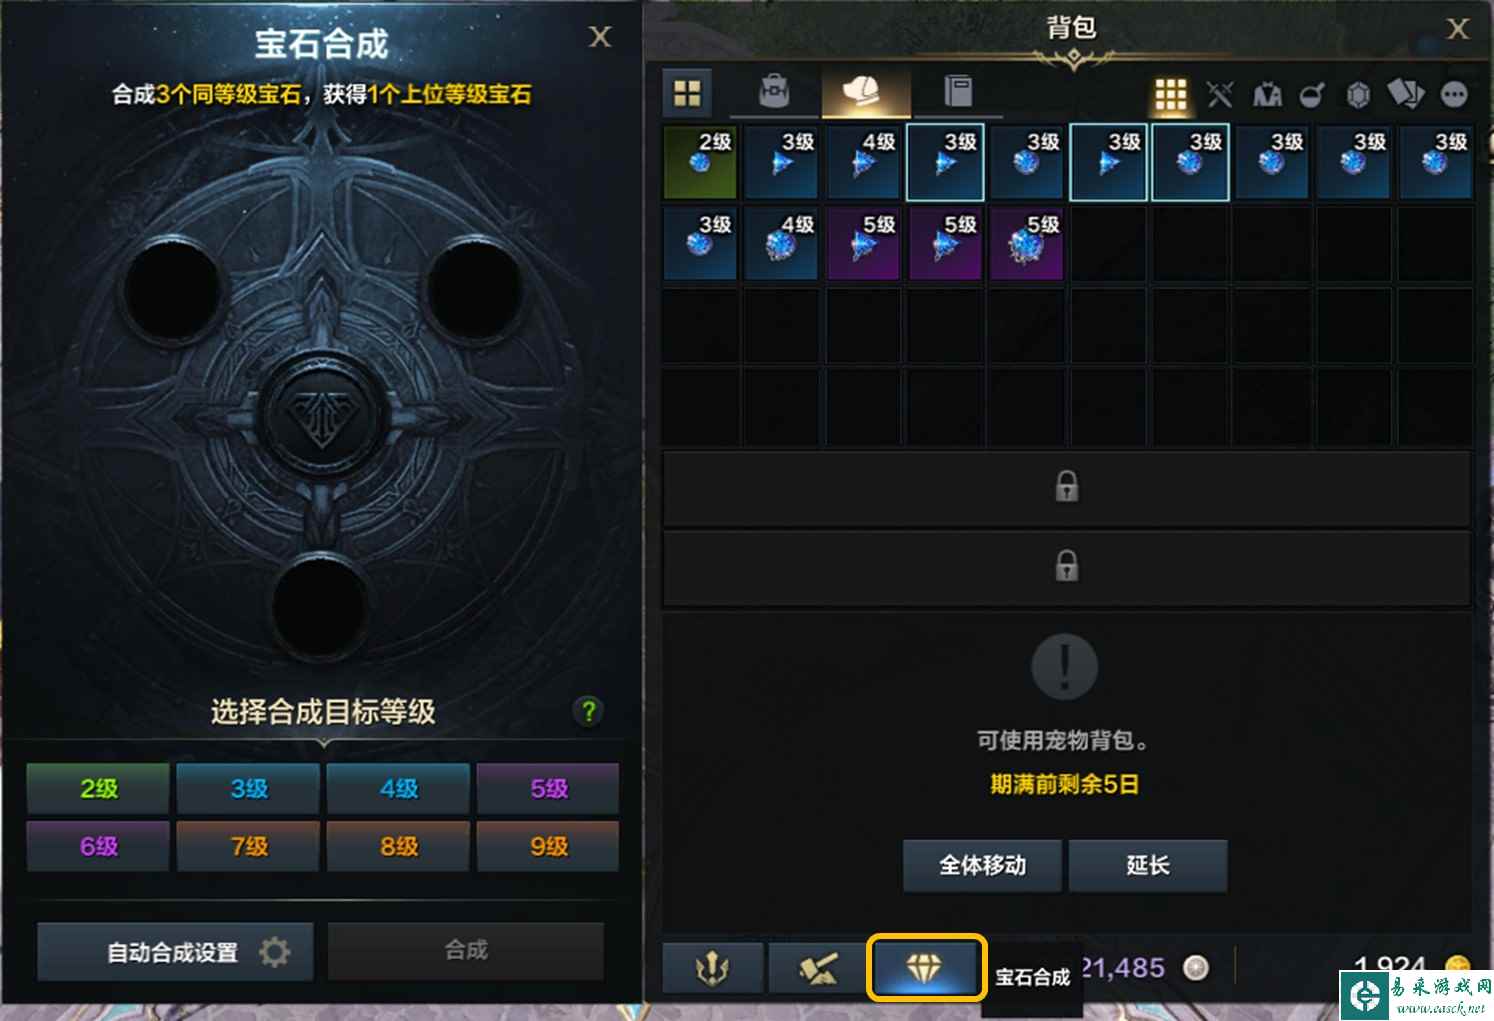Select the 9级 target level
1494x1021 pixels.
point(548,846)
